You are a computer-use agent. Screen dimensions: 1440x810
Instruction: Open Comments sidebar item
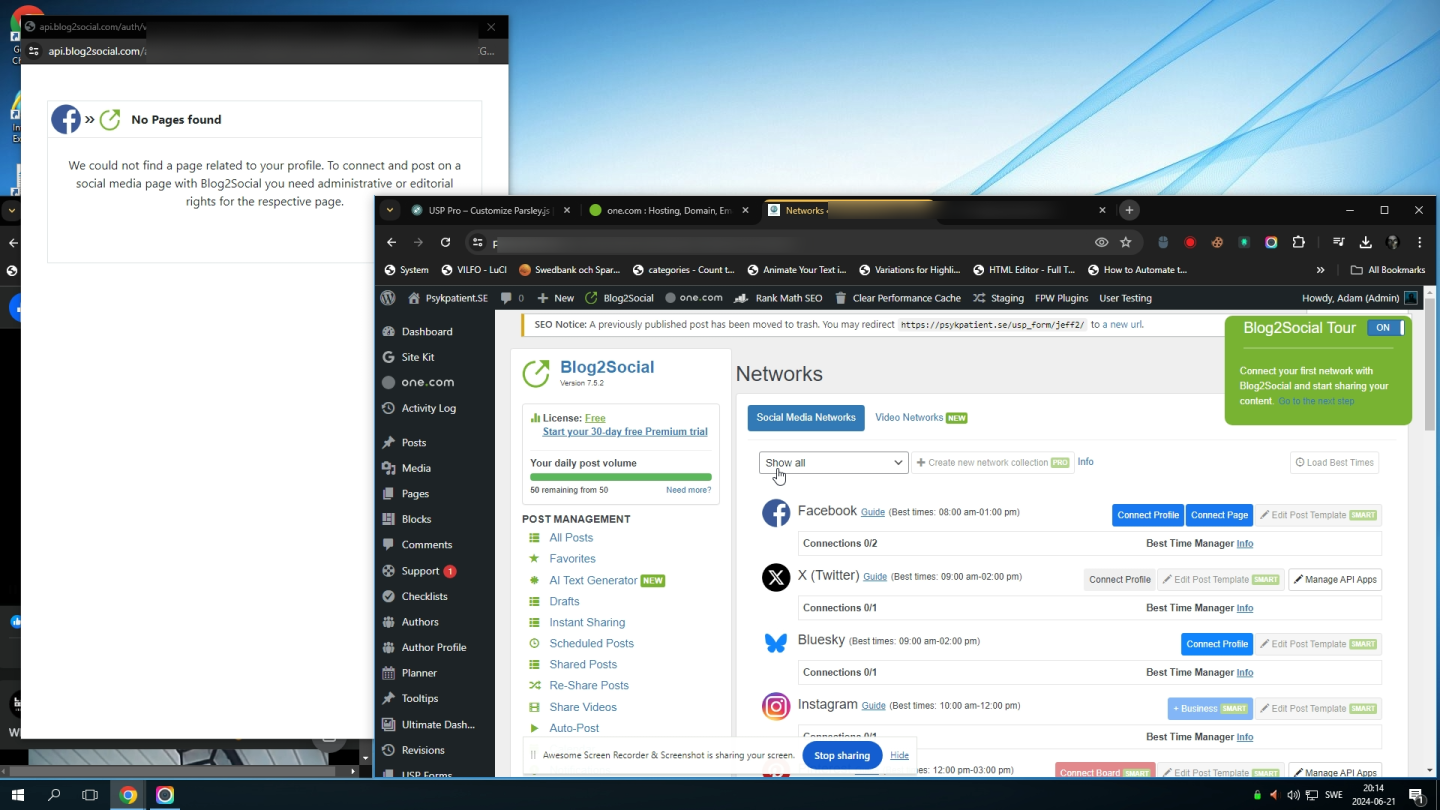pyautogui.click(x=427, y=545)
